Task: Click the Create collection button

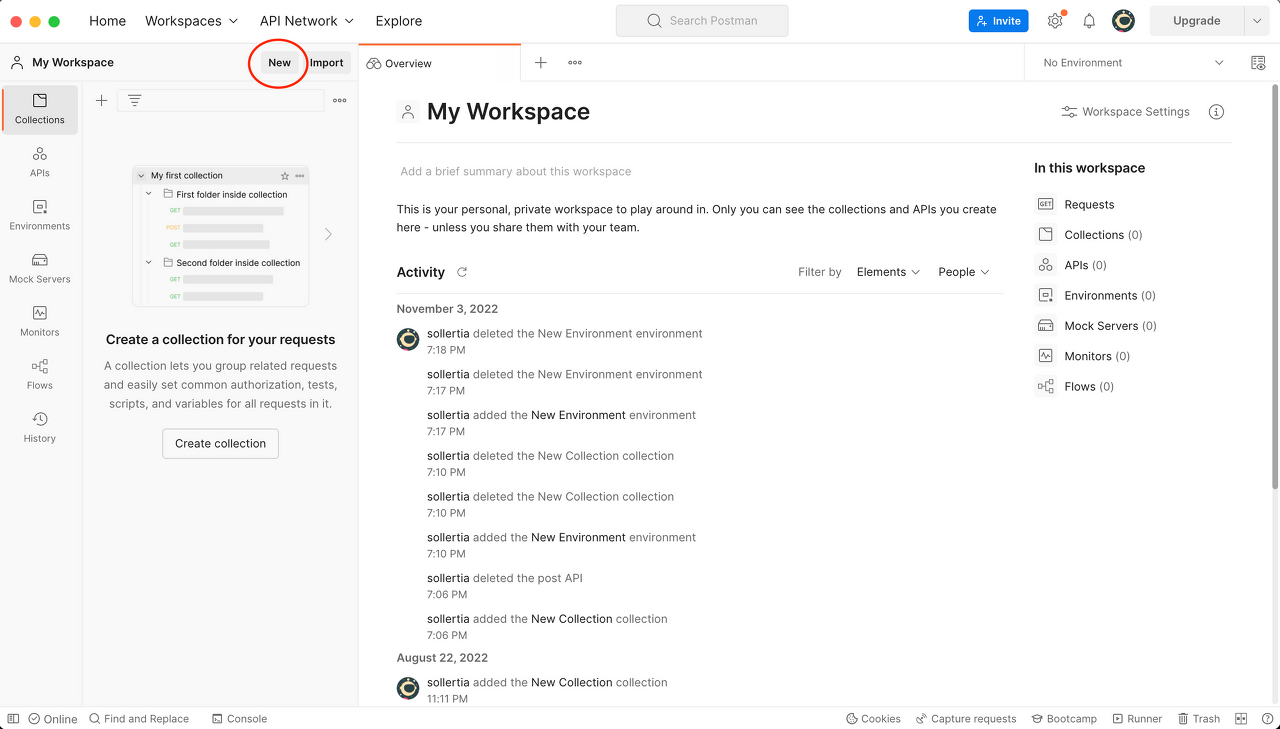Action: click(220, 443)
